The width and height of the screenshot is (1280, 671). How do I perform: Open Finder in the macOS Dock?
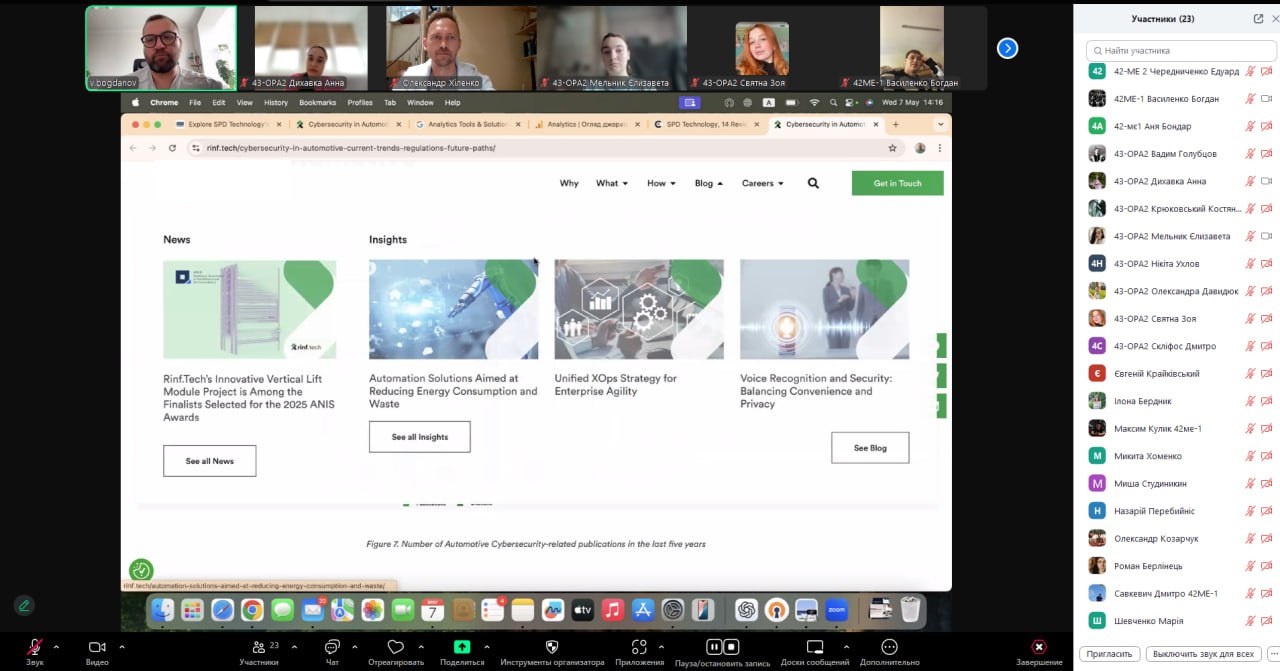tap(163, 610)
